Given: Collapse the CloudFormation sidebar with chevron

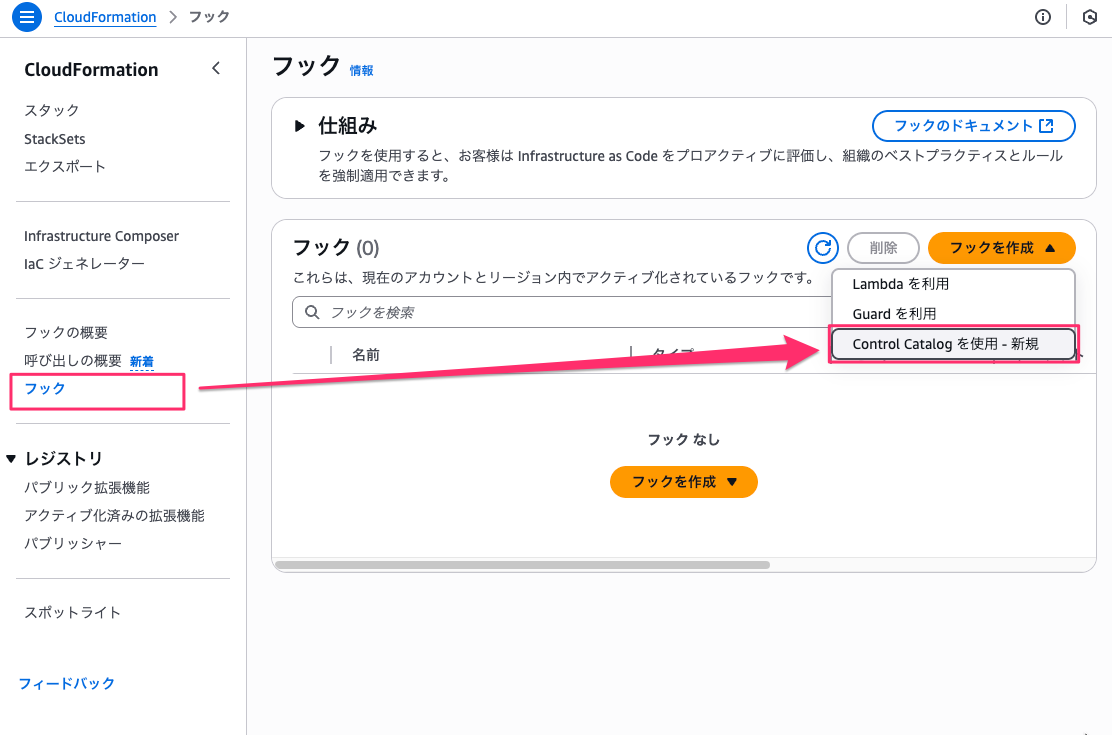Looking at the screenshot, I should 216,69.
